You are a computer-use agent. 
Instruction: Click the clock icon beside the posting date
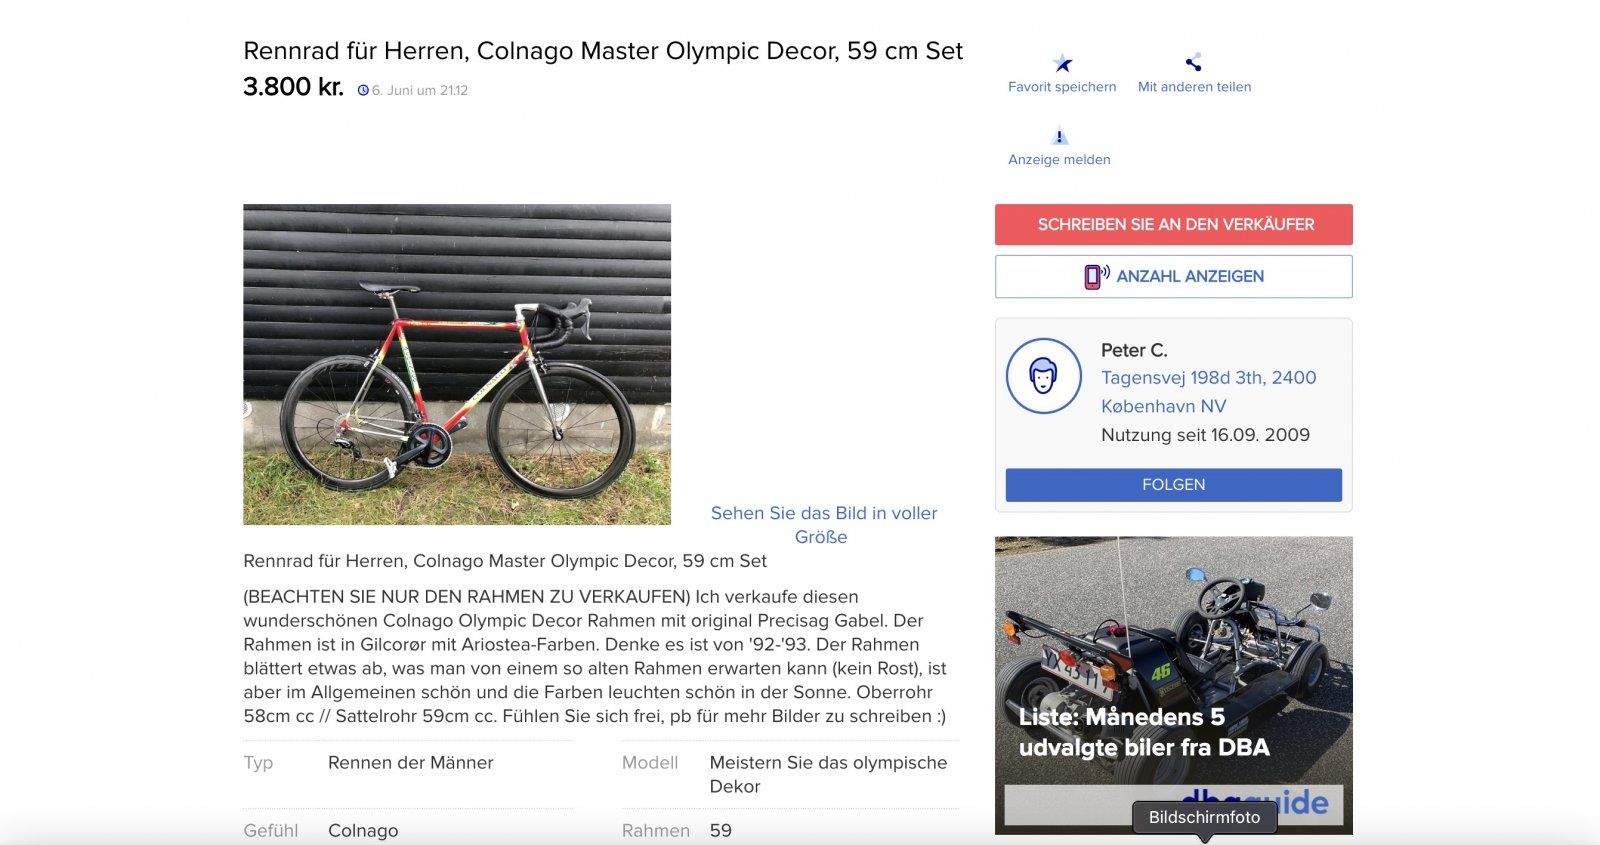click(x=363, y=90)
